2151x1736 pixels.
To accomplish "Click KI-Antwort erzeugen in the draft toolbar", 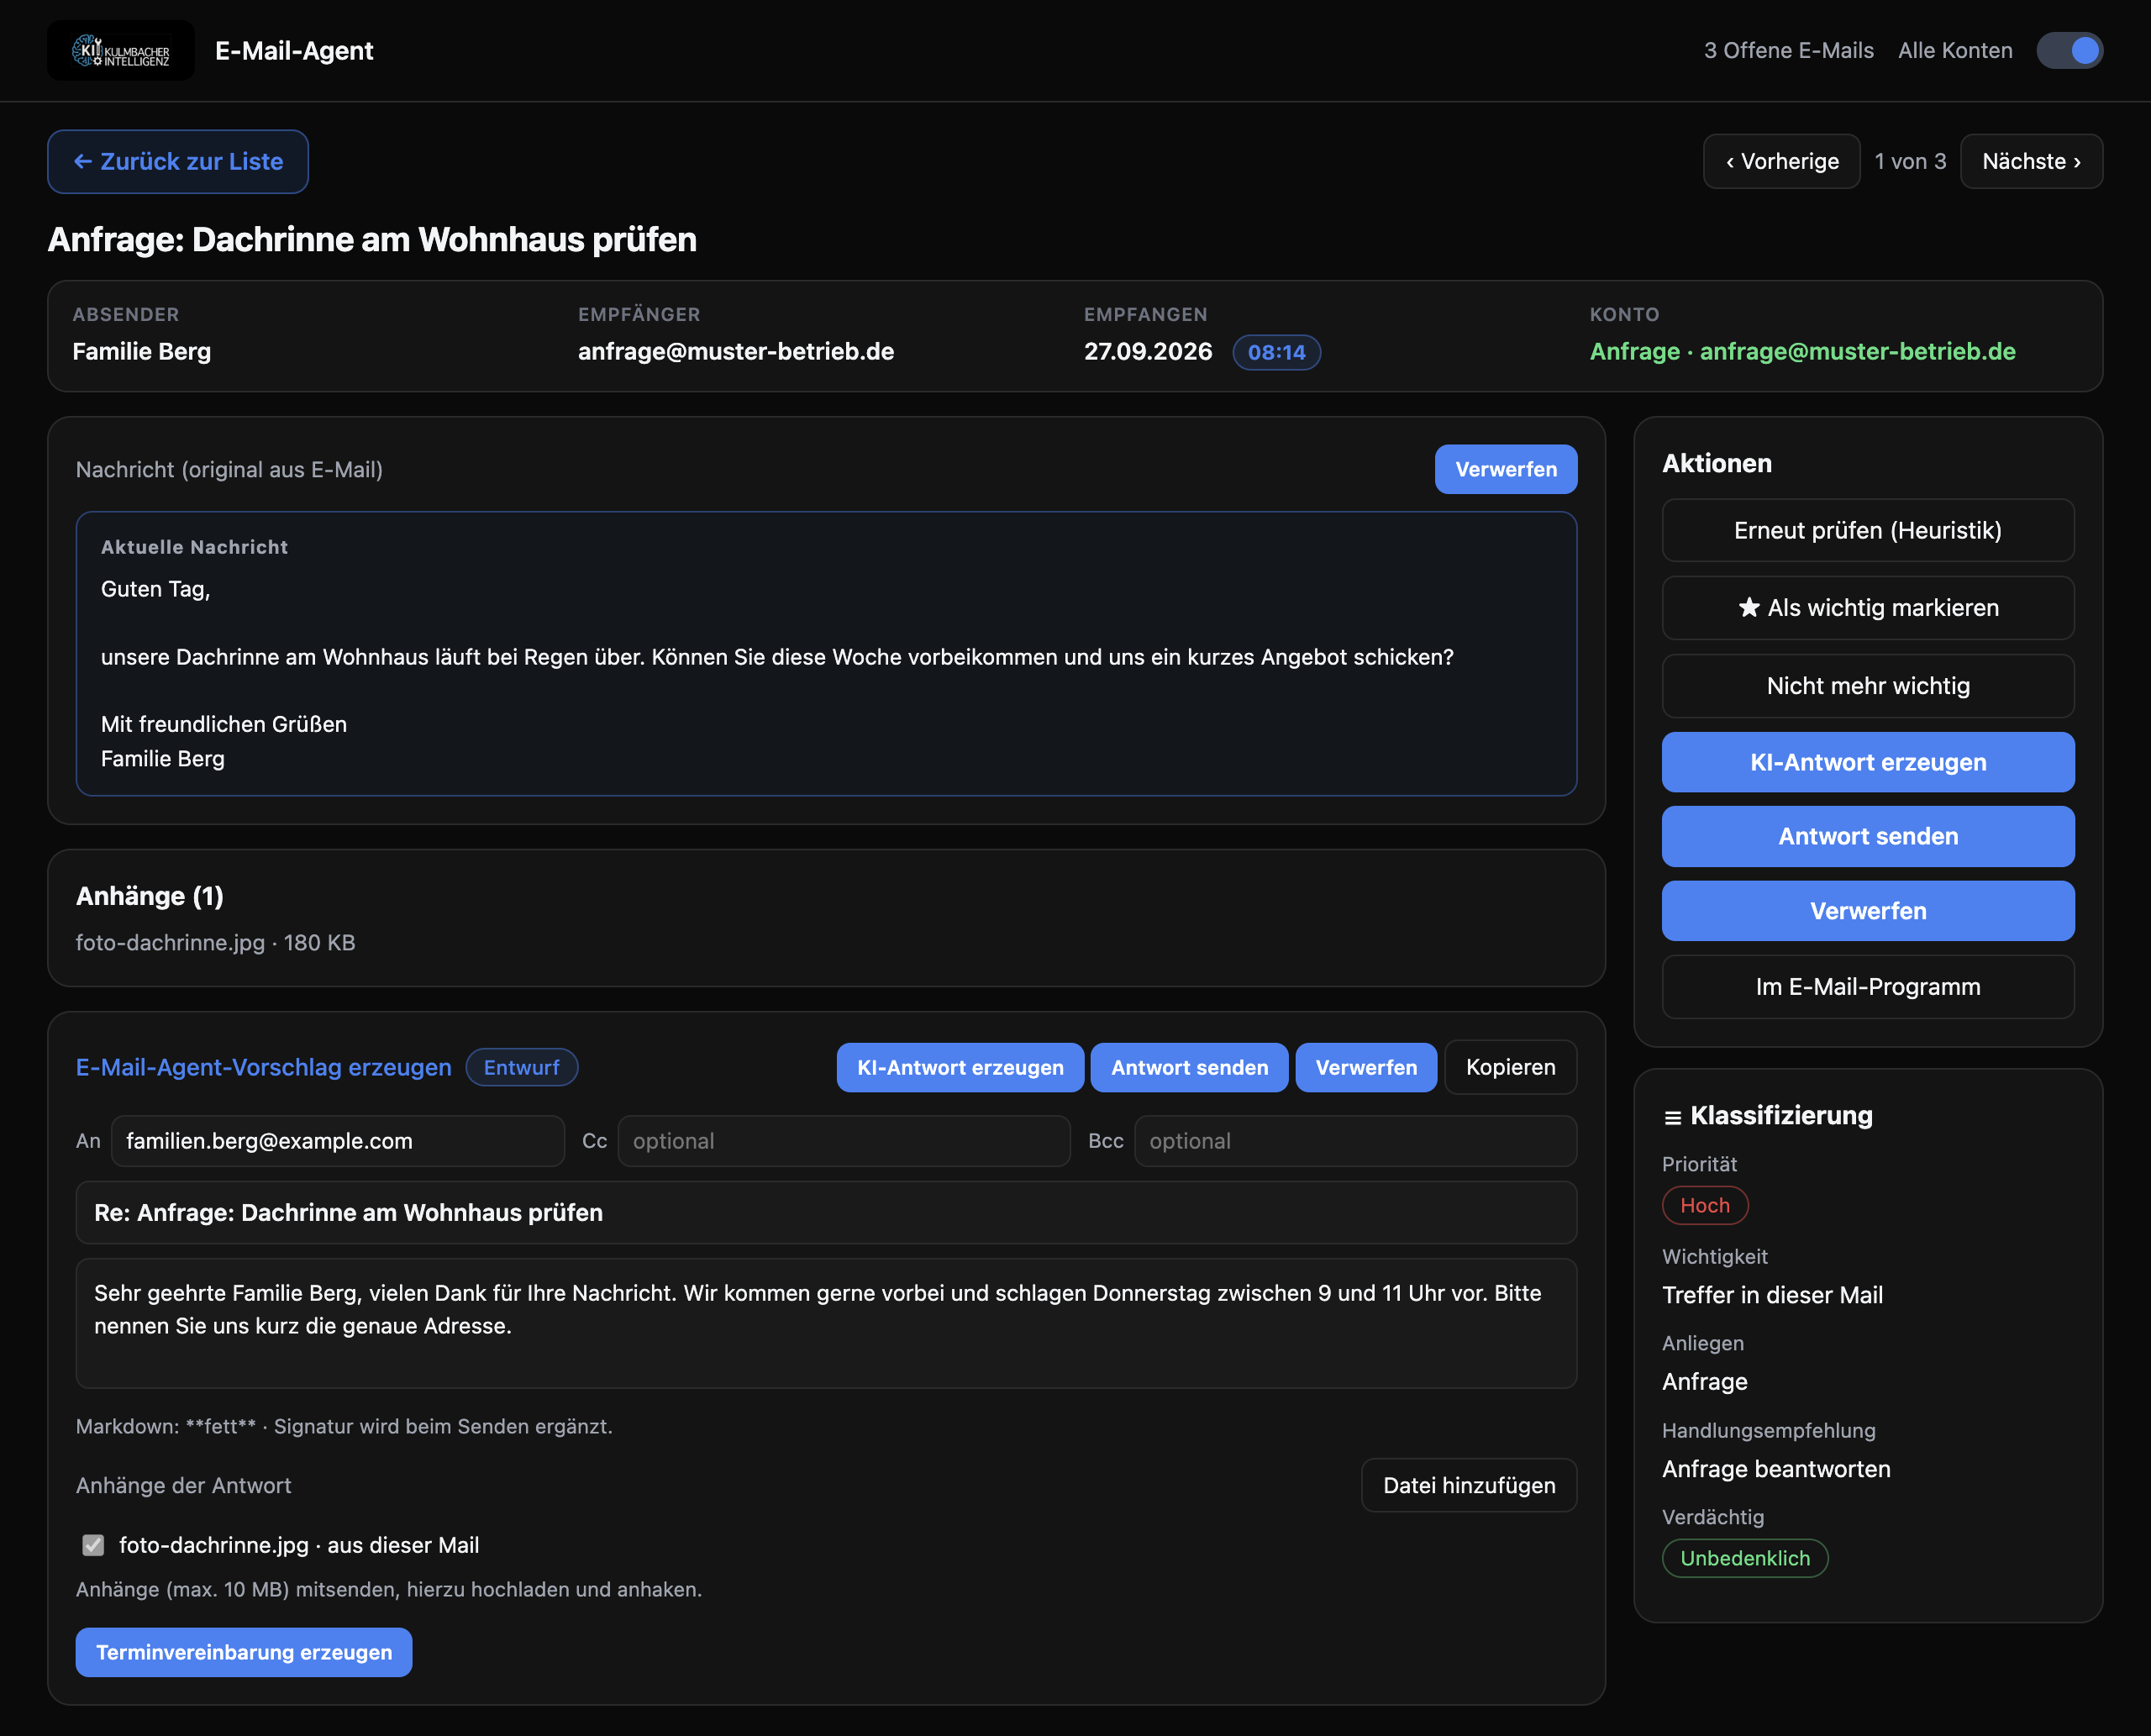I will click(960, 1067).
